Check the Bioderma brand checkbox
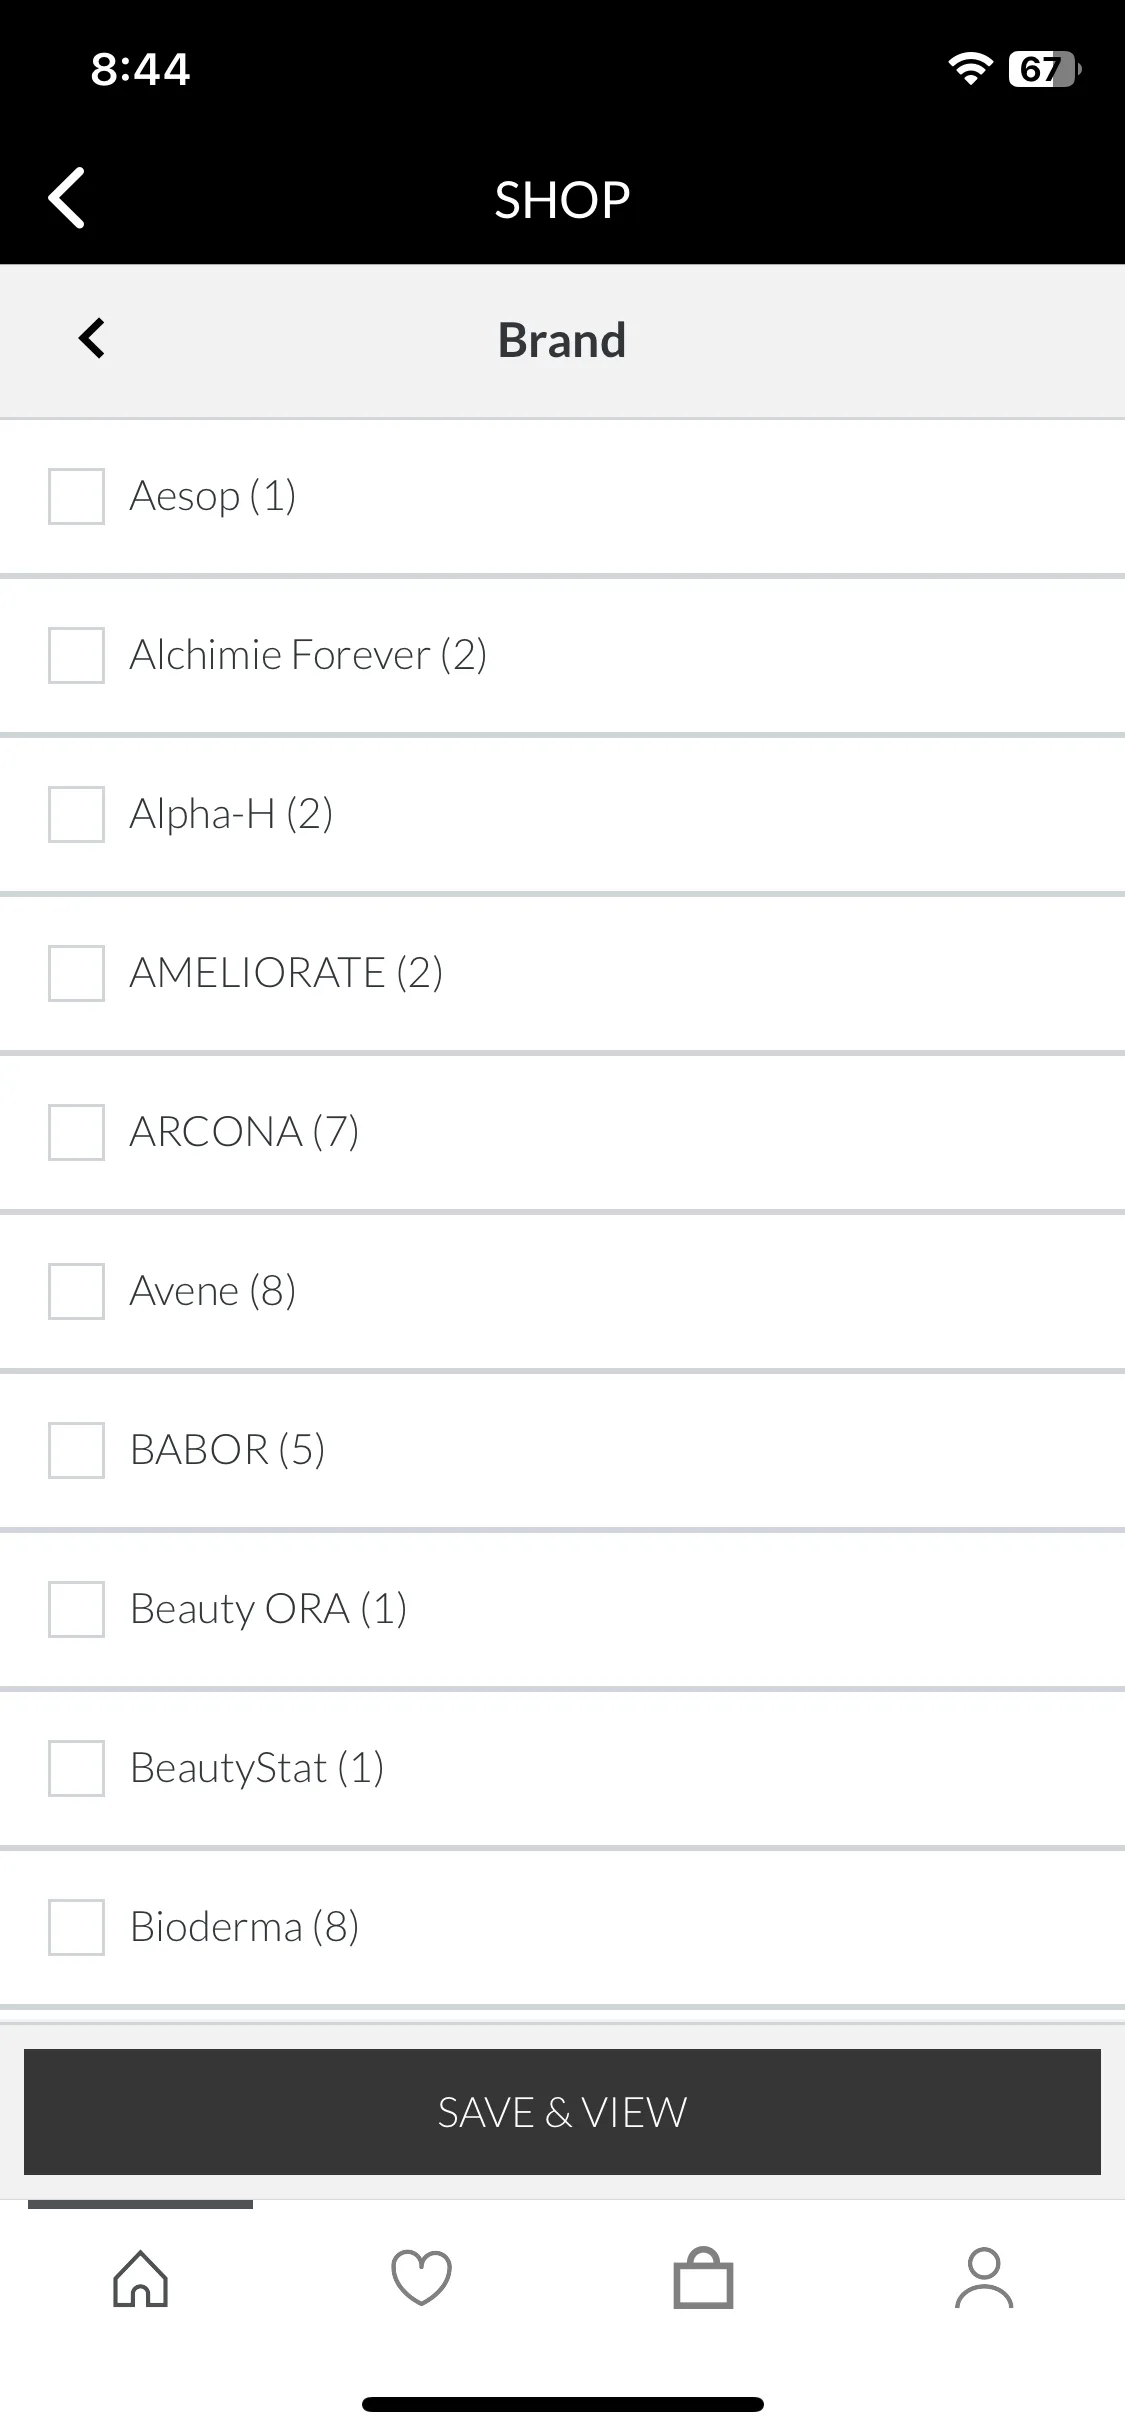Screen dimensions: 1125x2436 click(x=76, y=1927)
